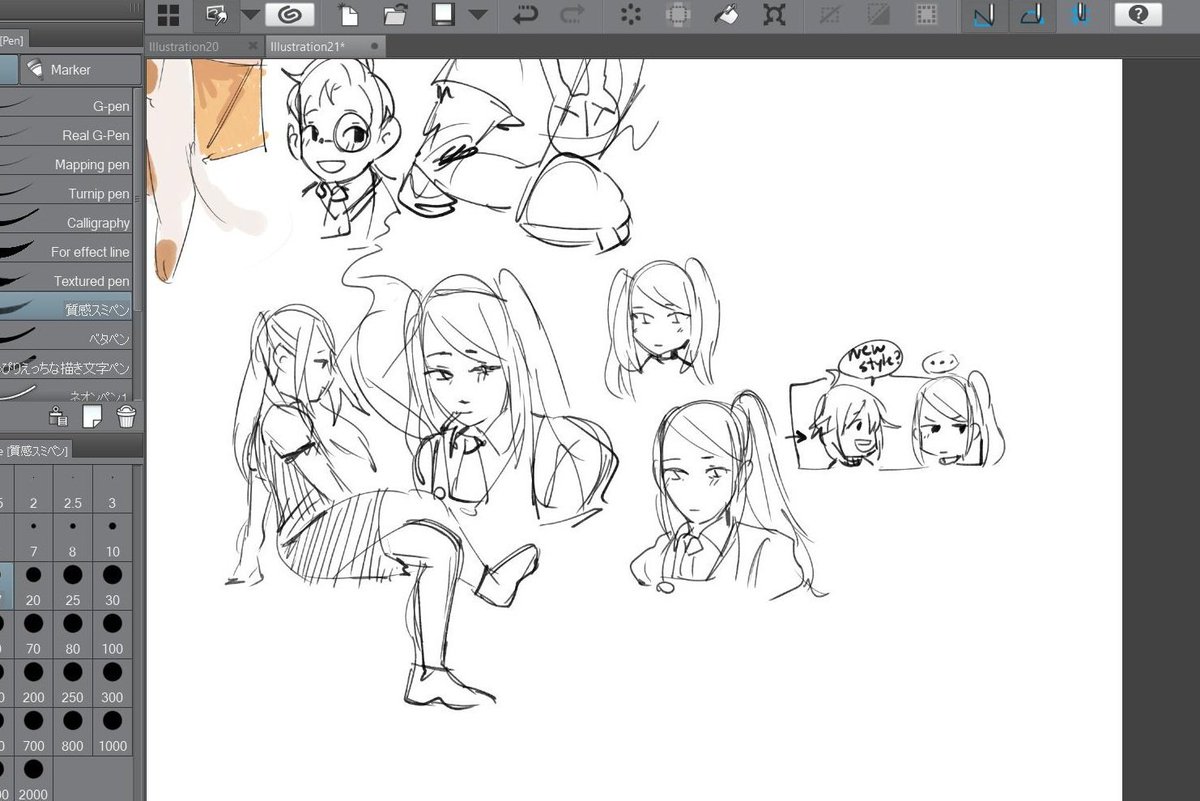
Task: Click the Save icon in command bar
Action: [x=442, y=15]
